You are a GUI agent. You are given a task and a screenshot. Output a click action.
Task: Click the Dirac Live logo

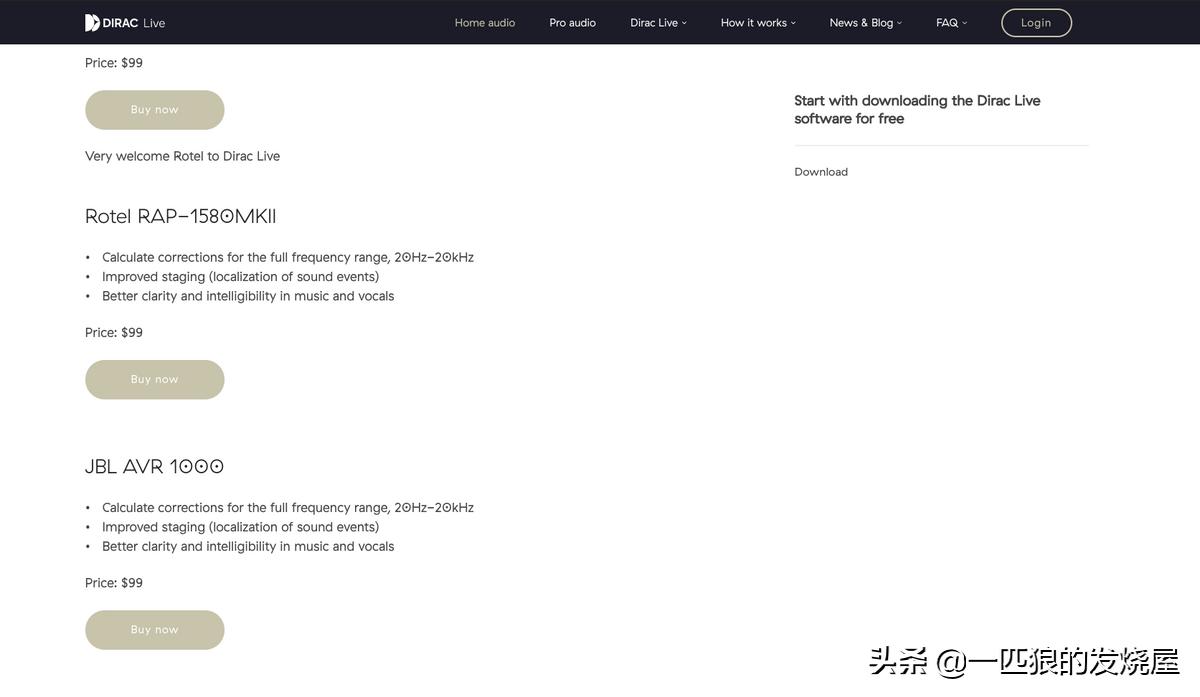pyautogui.click(x=125, y=23)
